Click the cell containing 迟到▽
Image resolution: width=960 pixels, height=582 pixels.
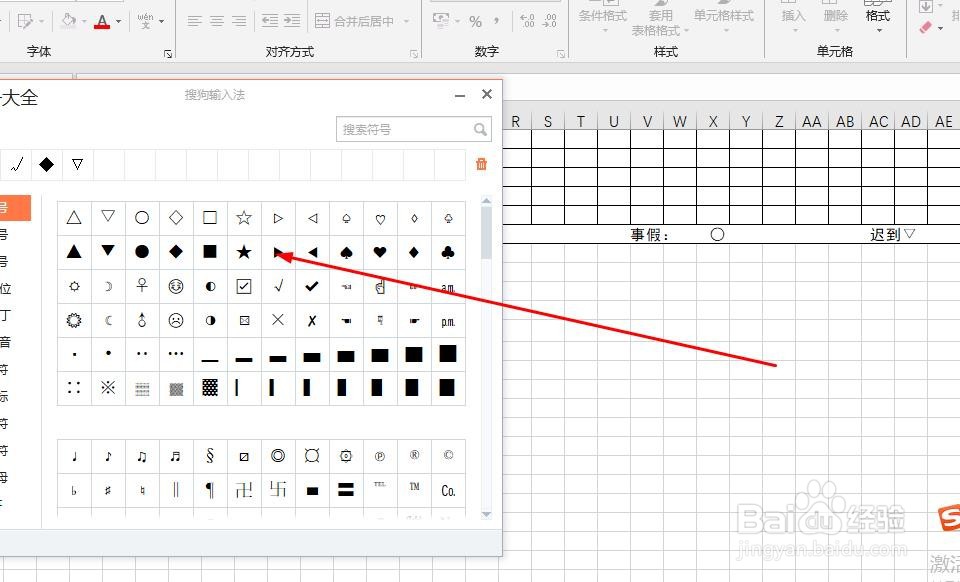(893, 234)
